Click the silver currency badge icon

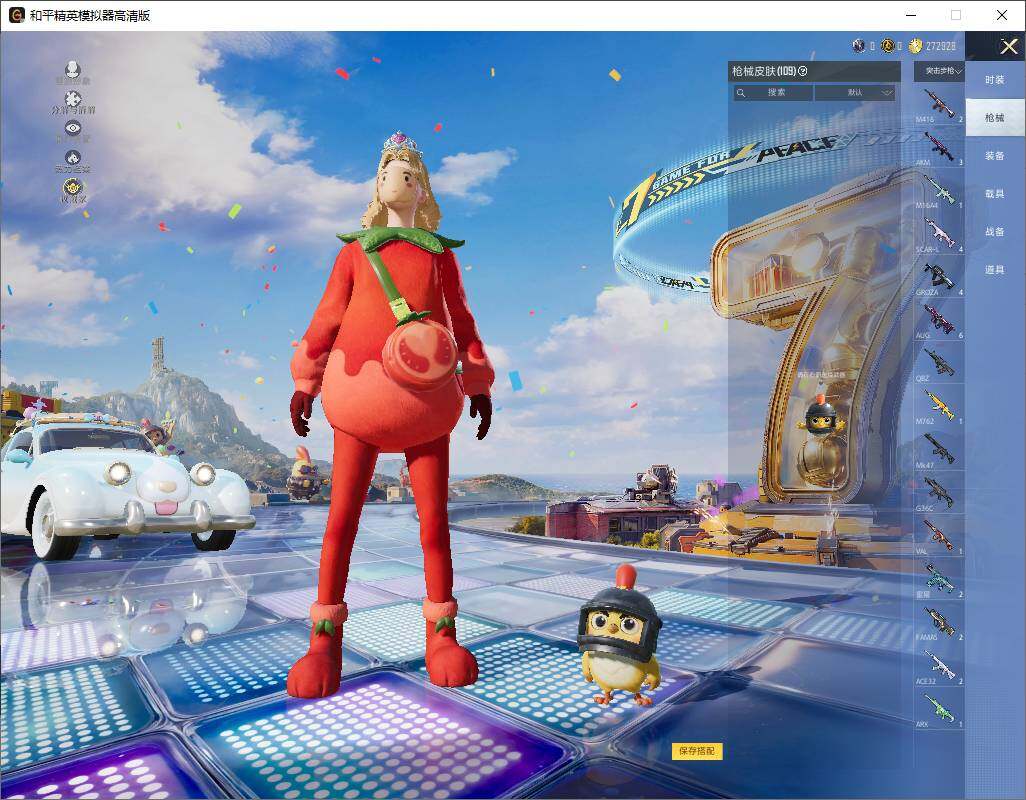[858, 46]
